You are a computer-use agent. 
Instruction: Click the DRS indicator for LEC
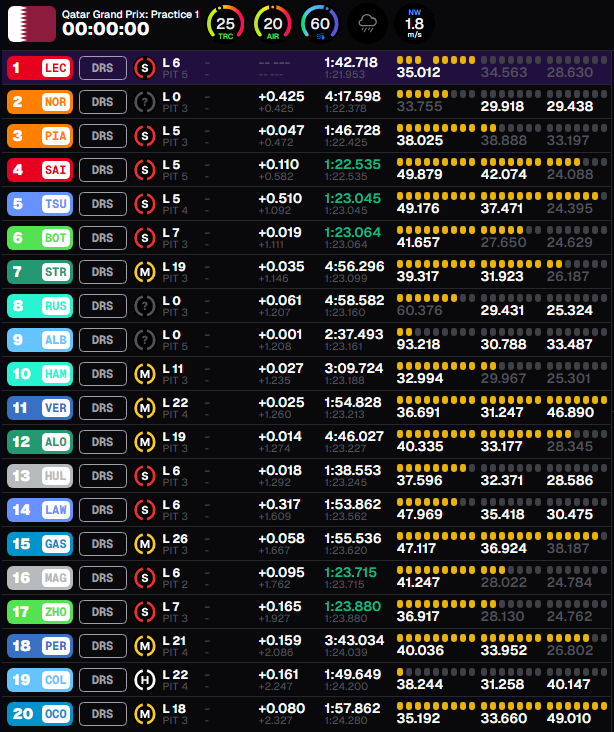tap(103, 68)
